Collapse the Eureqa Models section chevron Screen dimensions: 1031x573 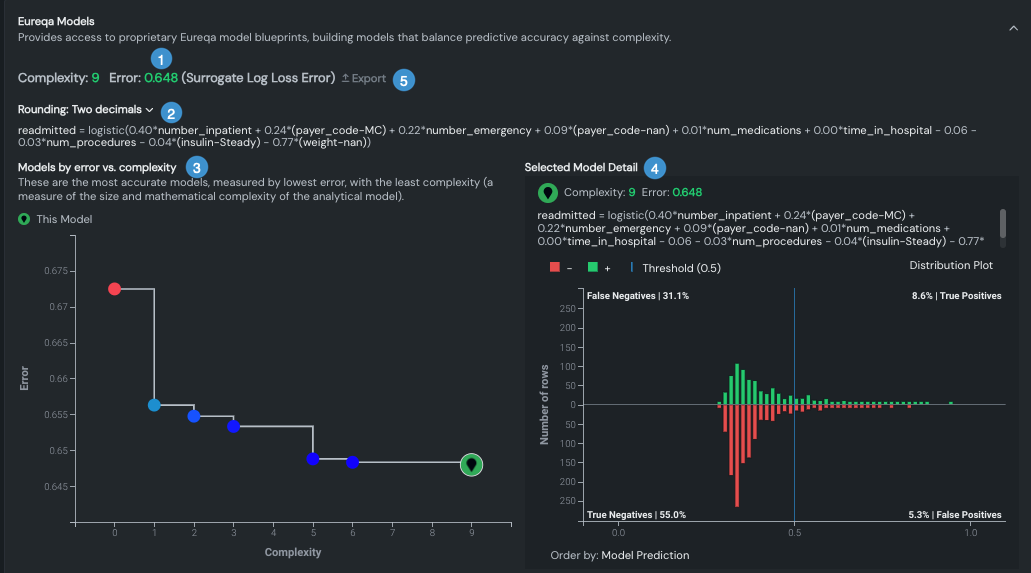click(1013, 29)
